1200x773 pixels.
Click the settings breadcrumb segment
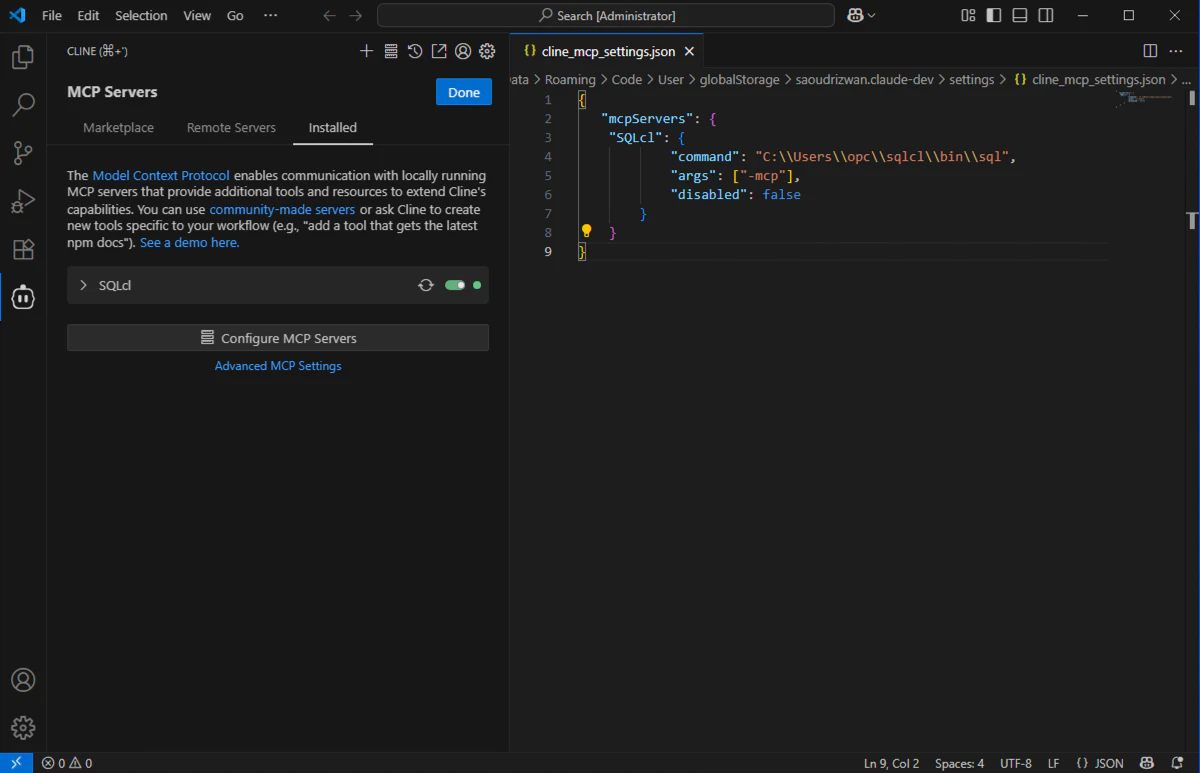[x=971, y=79]
